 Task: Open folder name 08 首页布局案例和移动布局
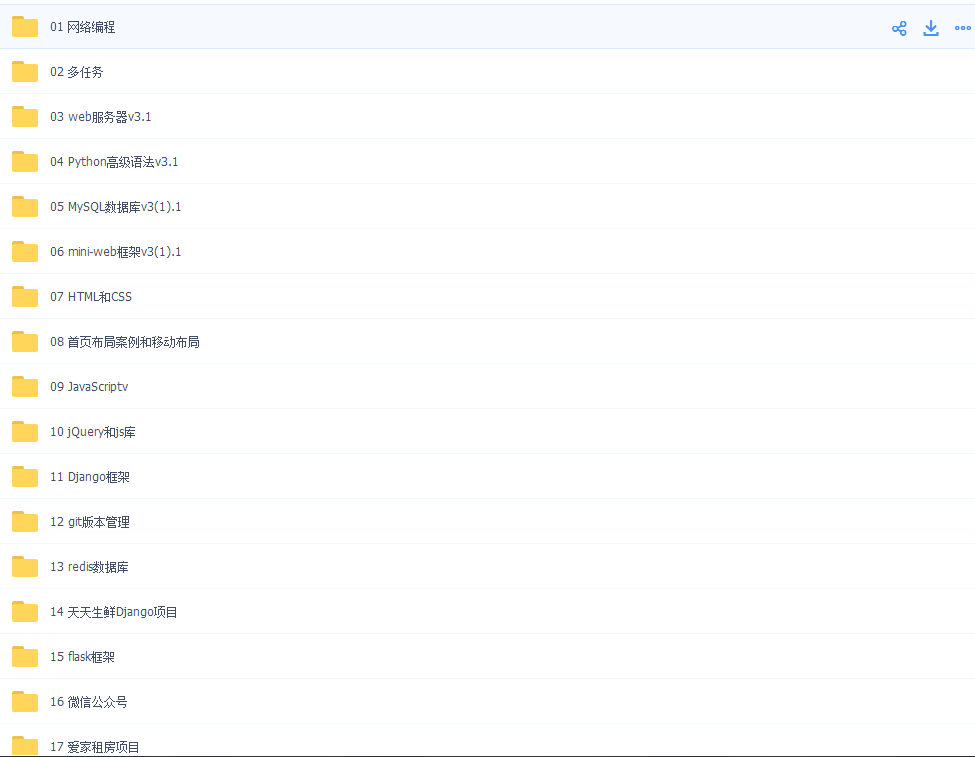125,341
